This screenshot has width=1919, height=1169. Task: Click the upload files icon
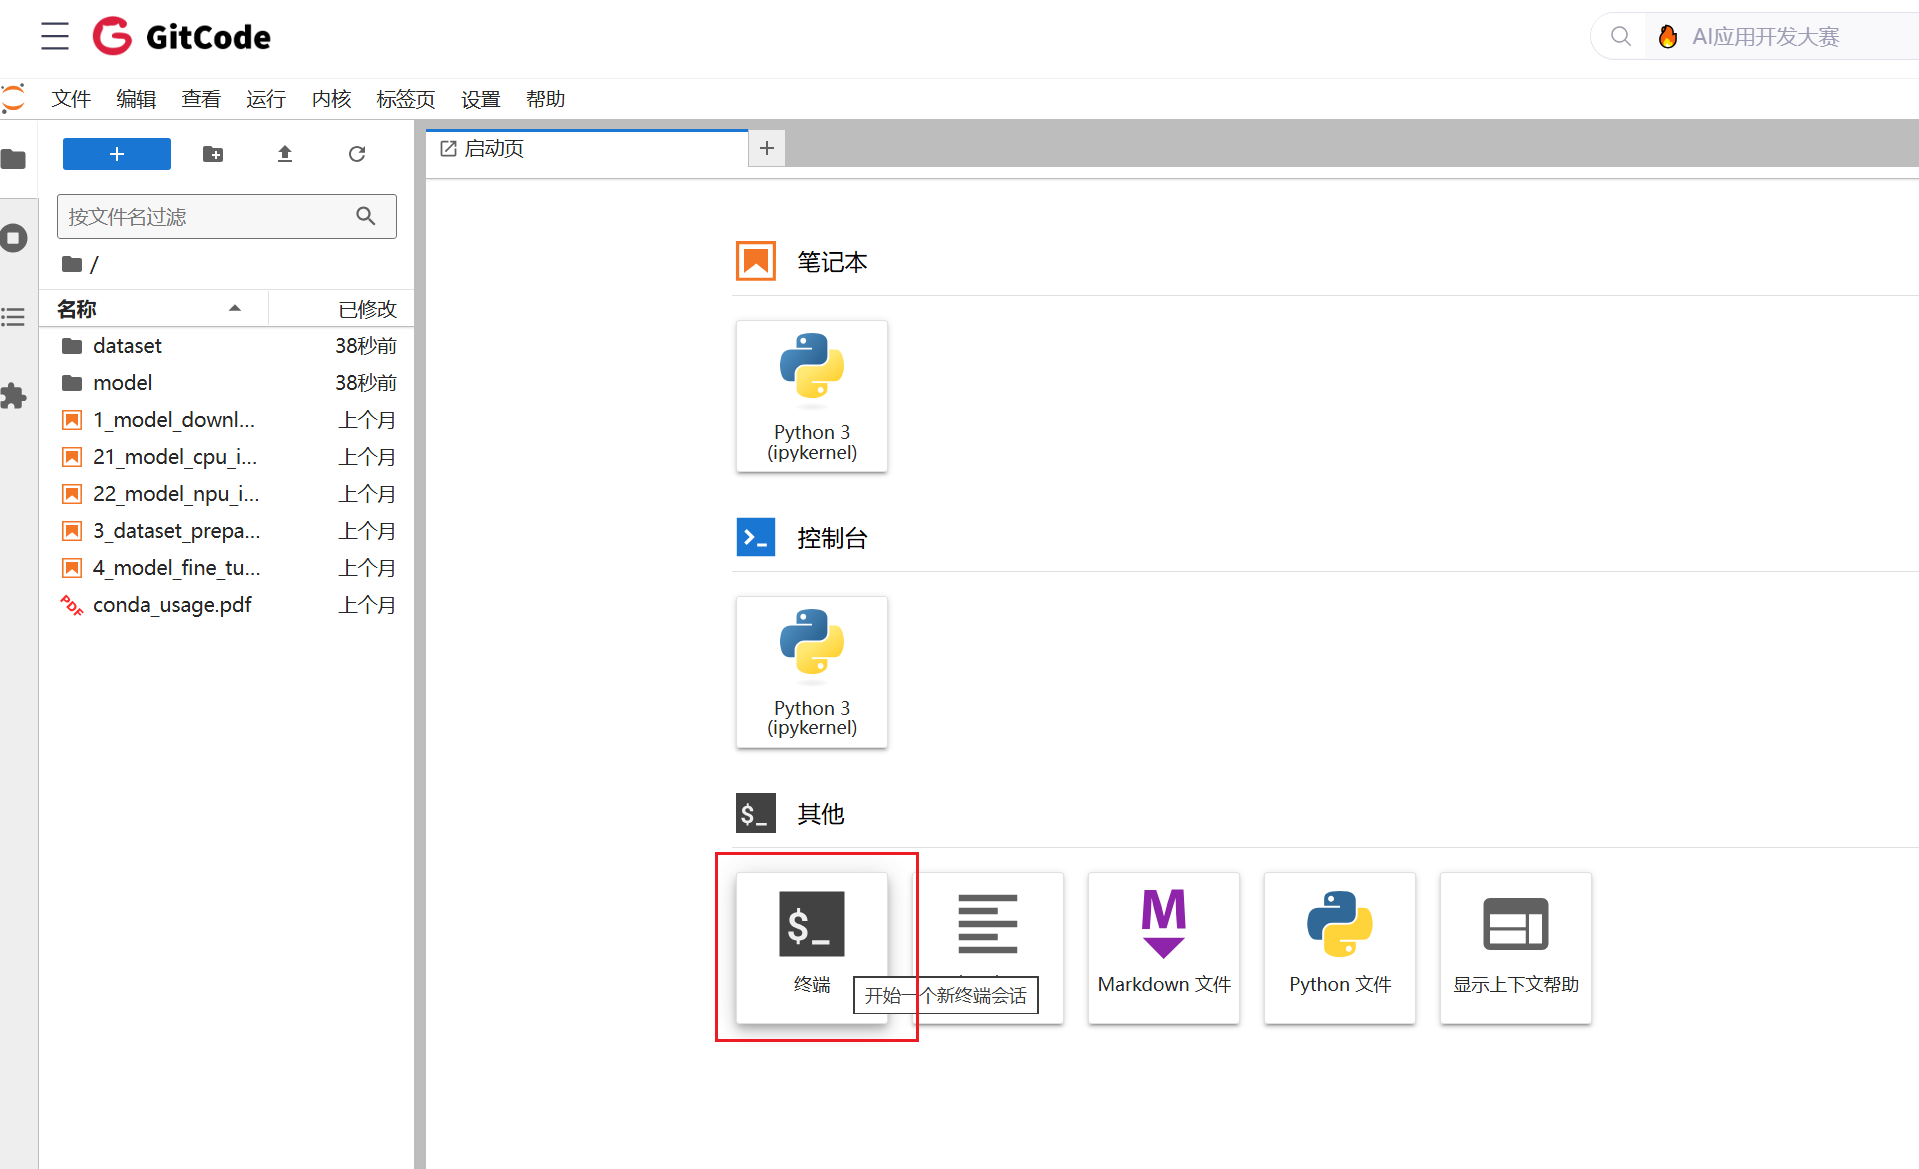pos(285,154)
